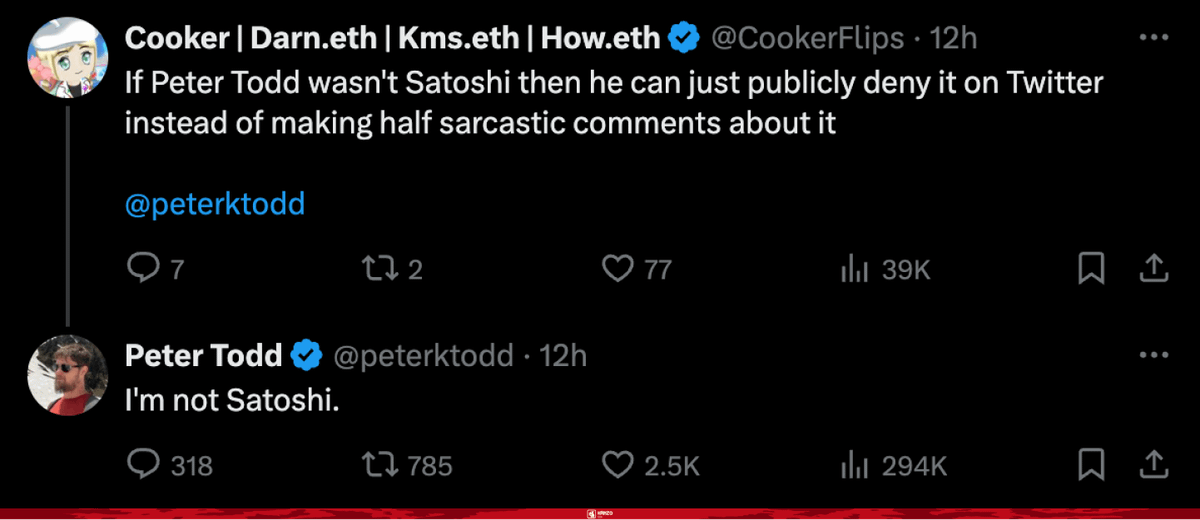This screenshot has width=1200, height=520.
Task: Reply to CookerFlips' tweet
Action: (146, 268)
